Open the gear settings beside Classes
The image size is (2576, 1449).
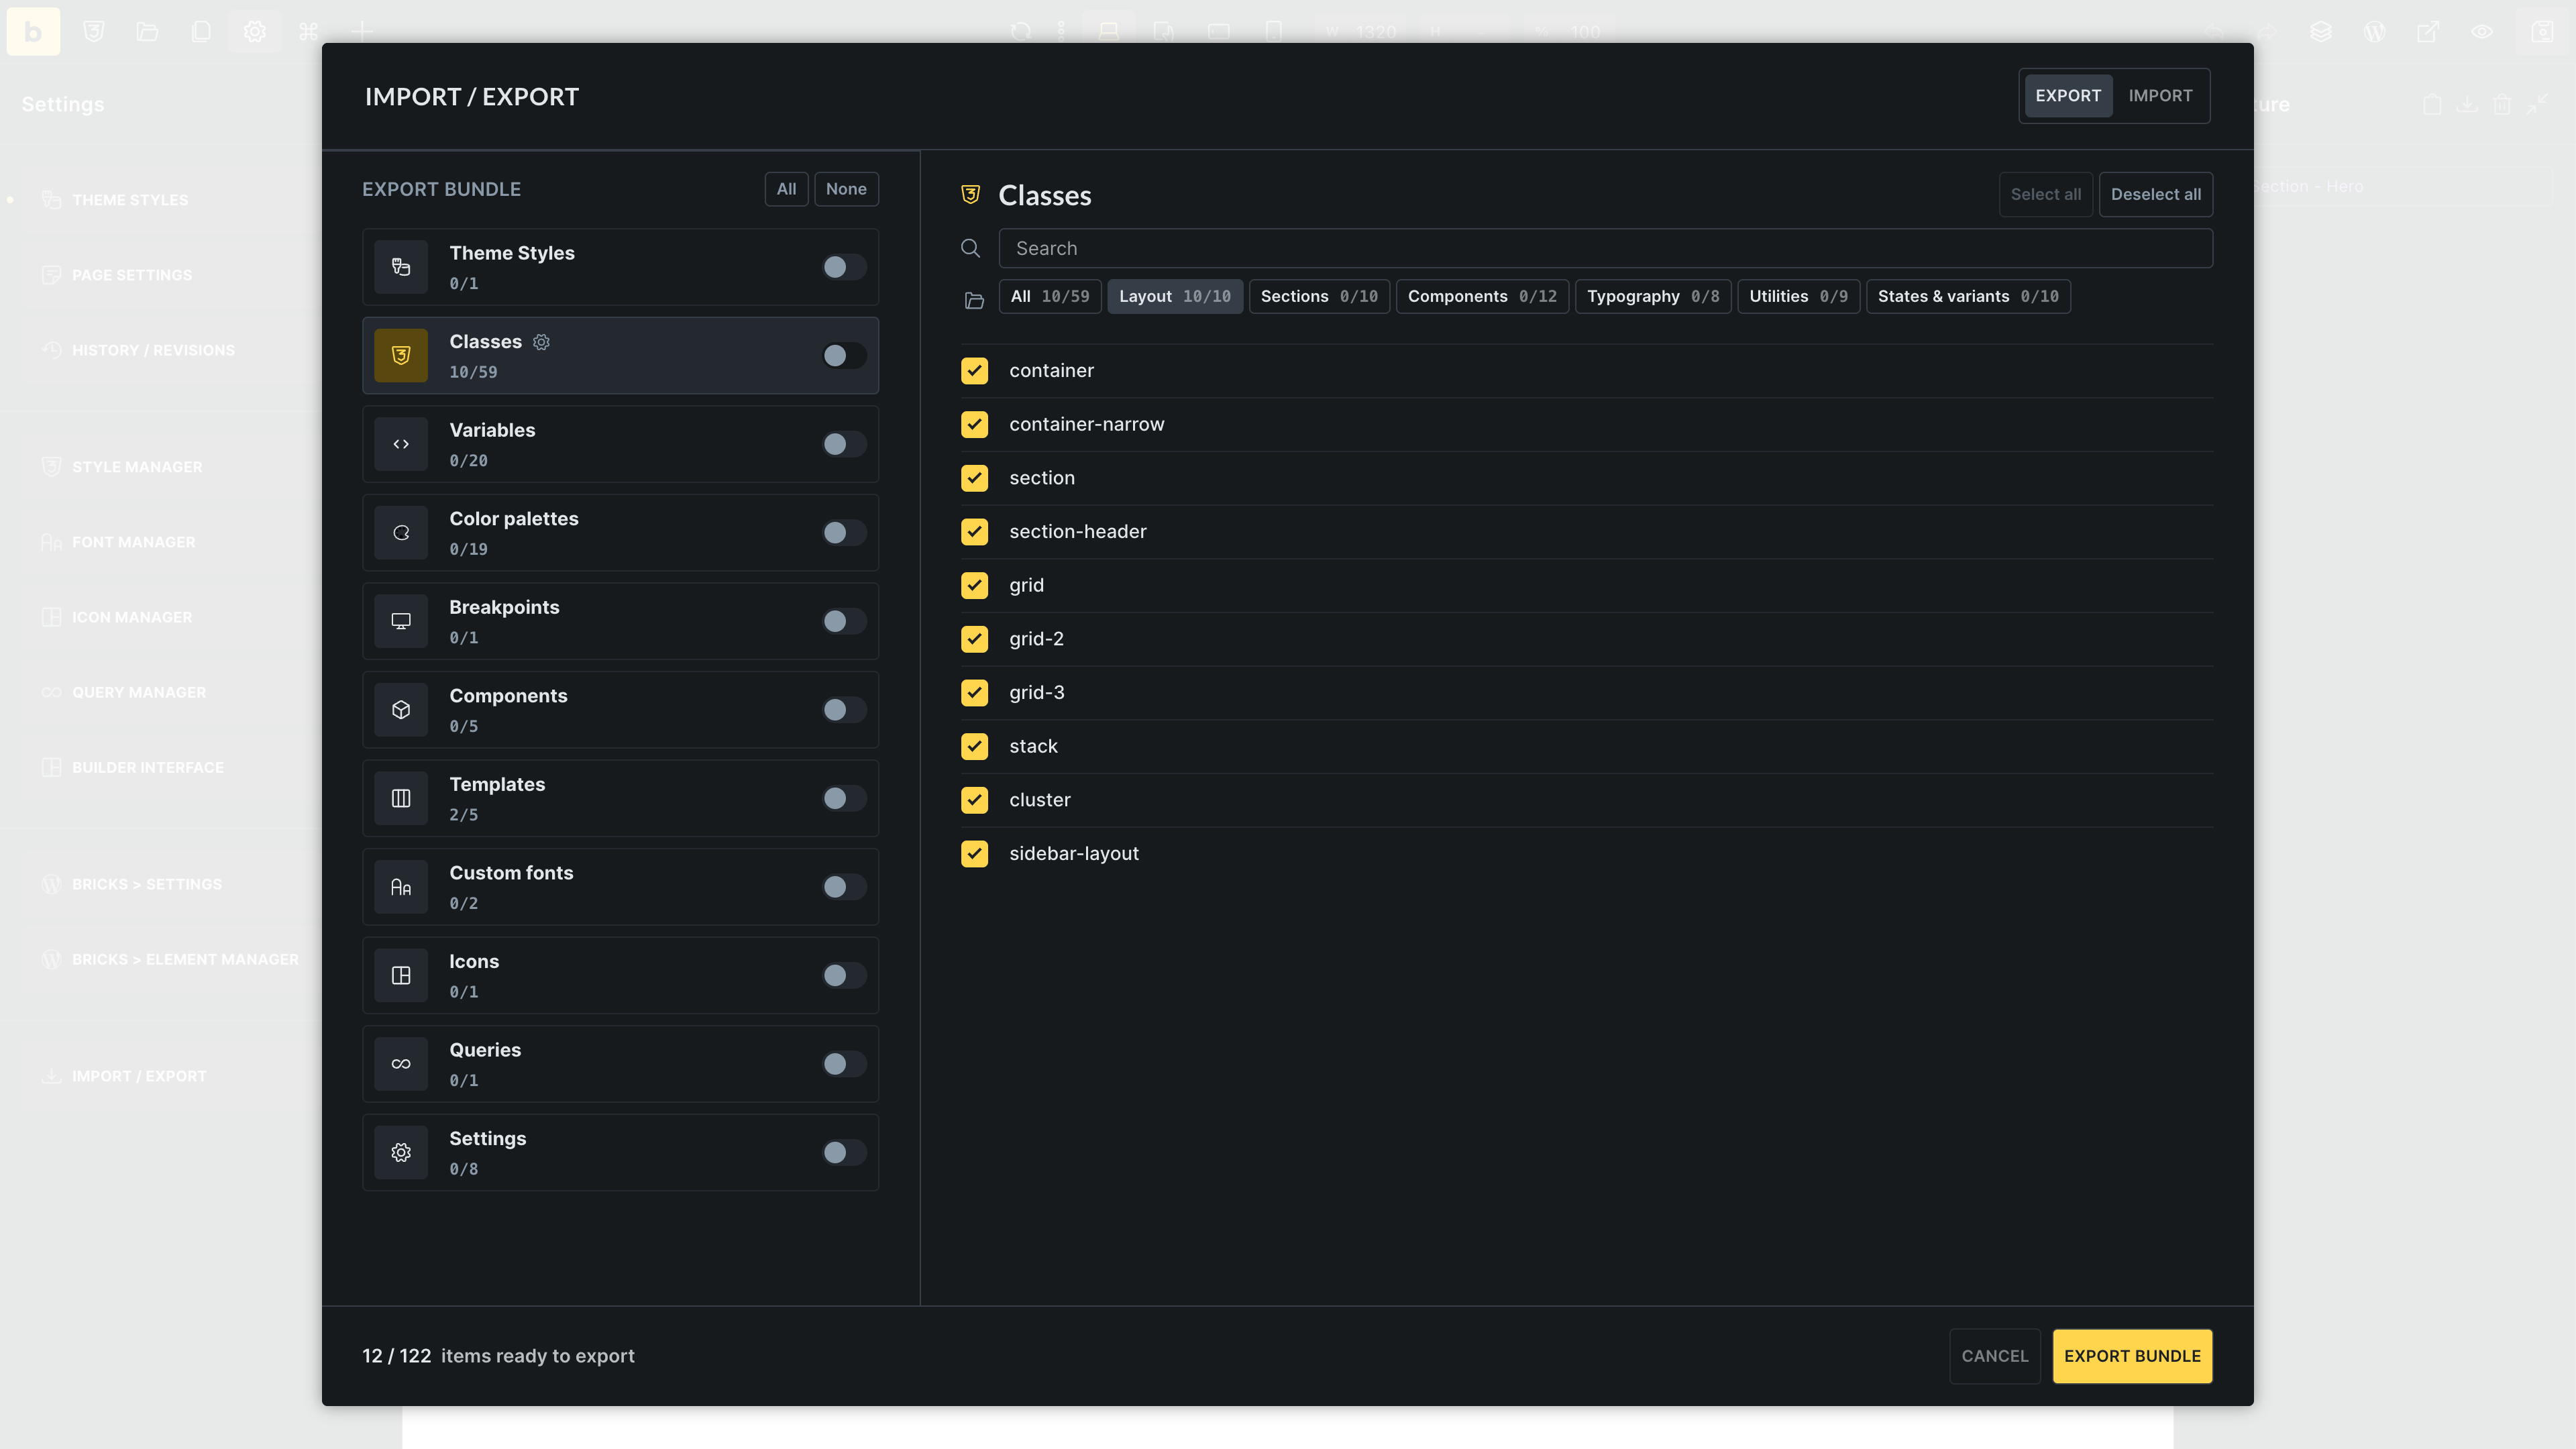(x=541, y=342)
